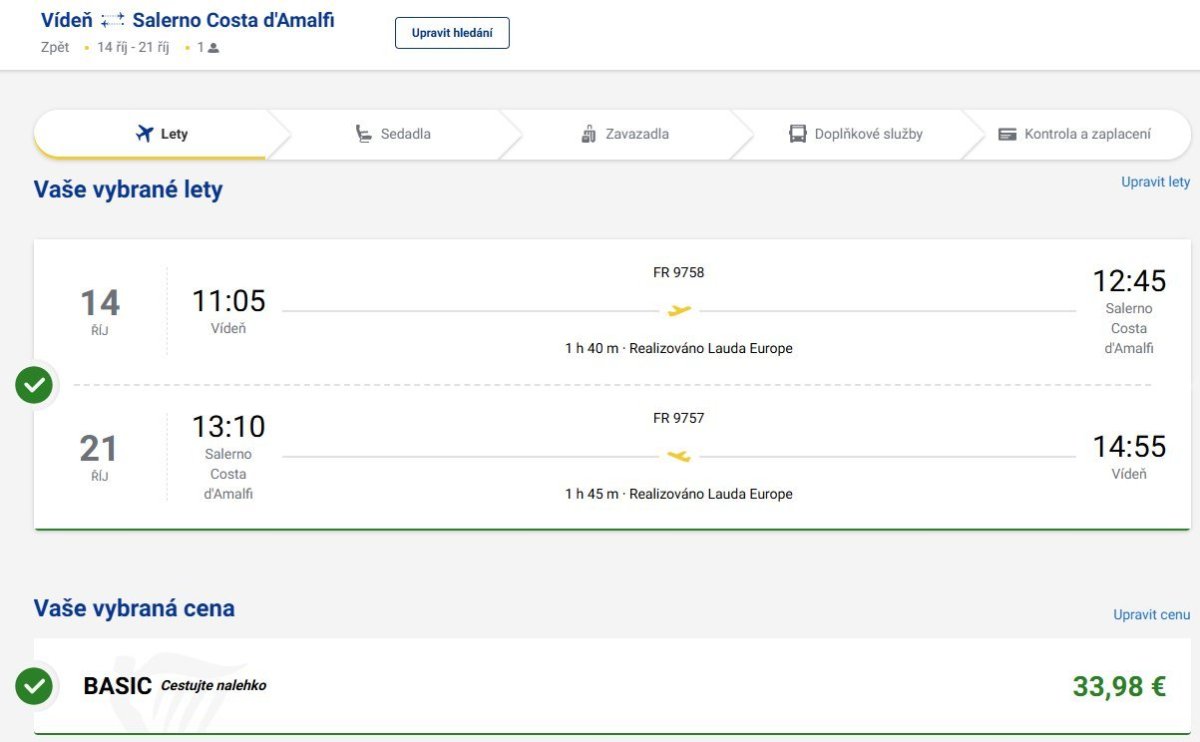Viewport: 1200px width, 742px height.
Task: Click the Upravit hledání button
Action: click(x=453, y=33)
